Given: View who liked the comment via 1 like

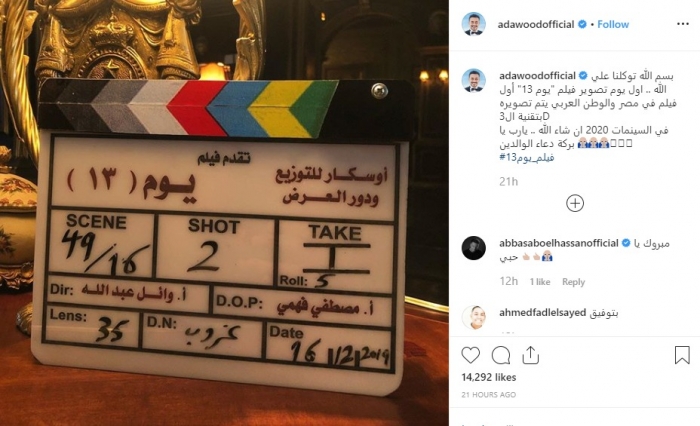Looking at the screenshot, I should tap(540, 282).
